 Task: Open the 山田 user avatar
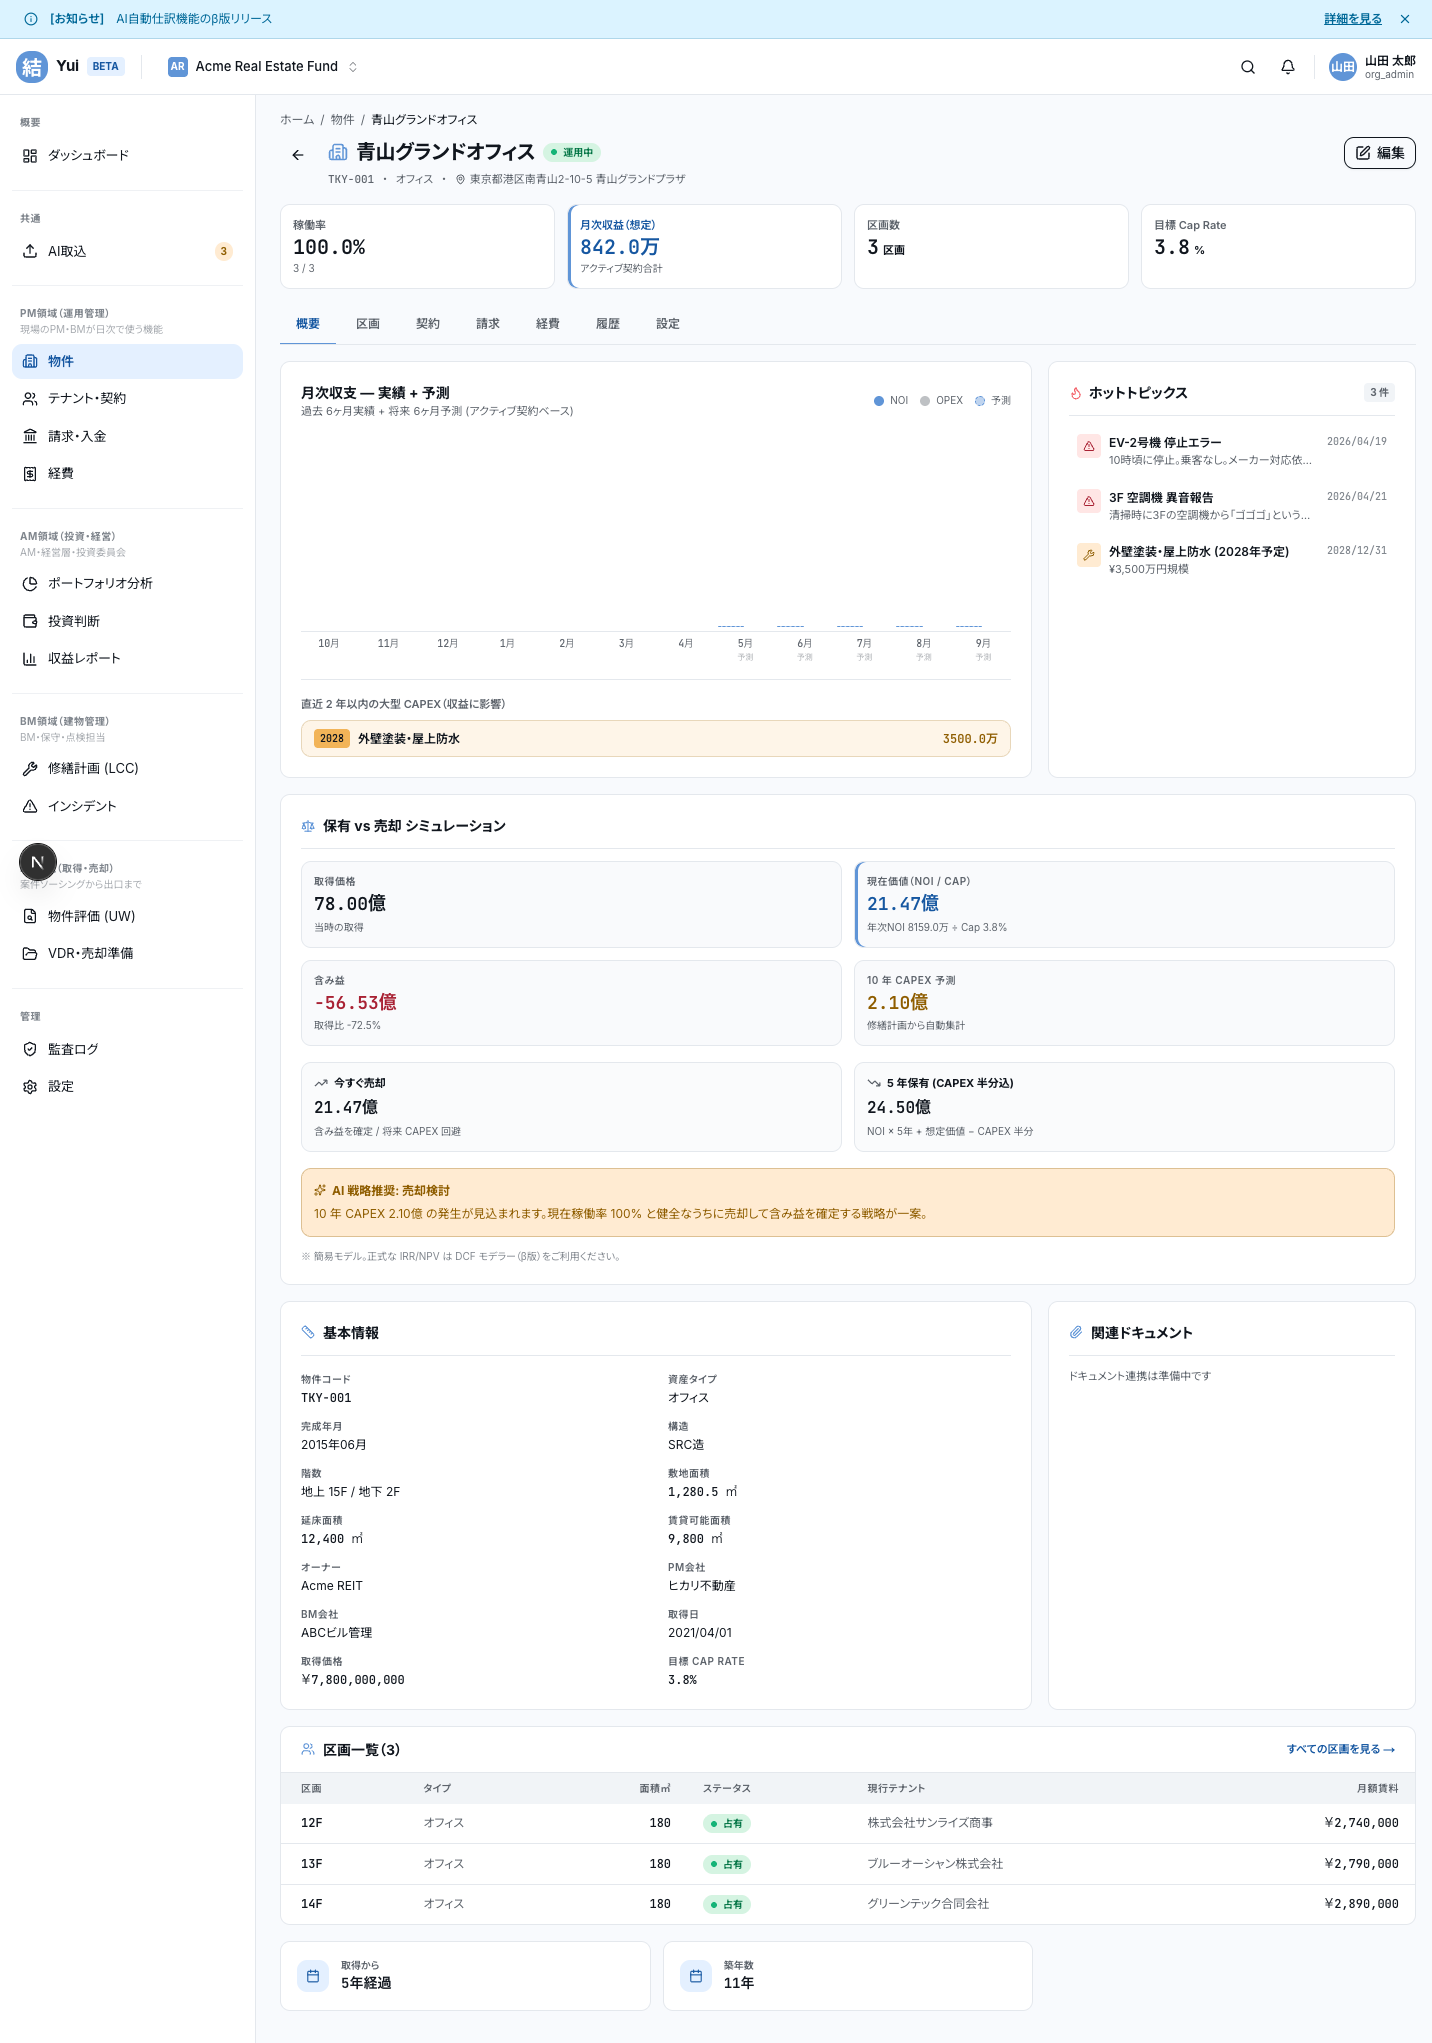1342,67
